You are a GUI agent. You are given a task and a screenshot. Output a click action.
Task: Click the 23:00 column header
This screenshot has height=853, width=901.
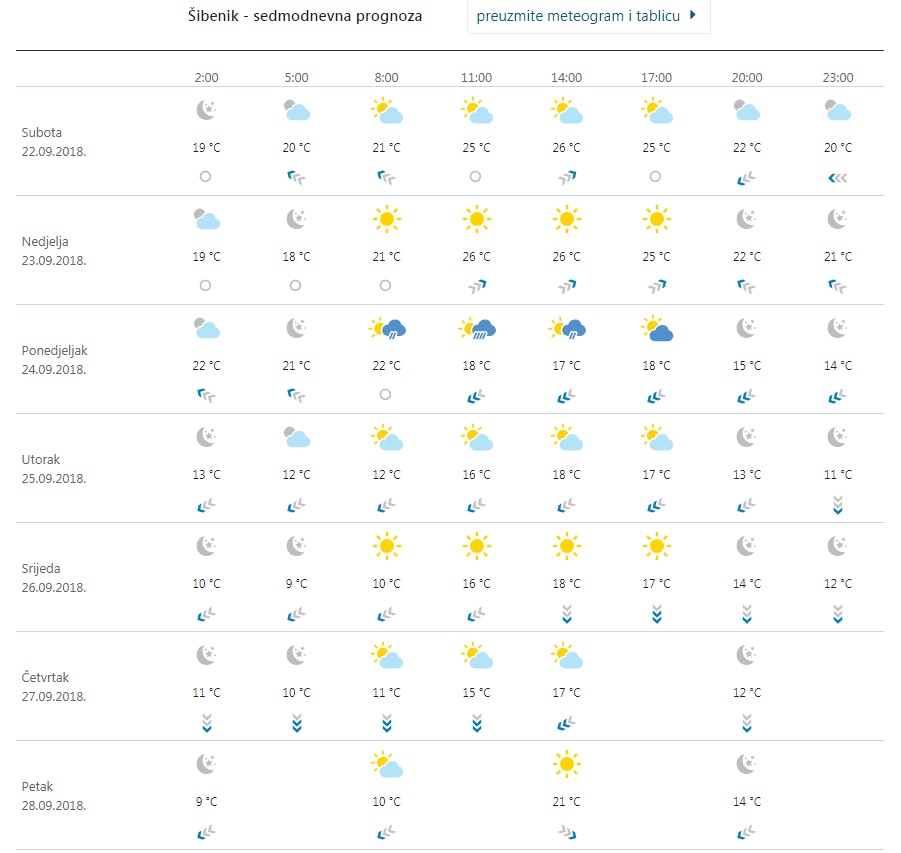(838, 78)
